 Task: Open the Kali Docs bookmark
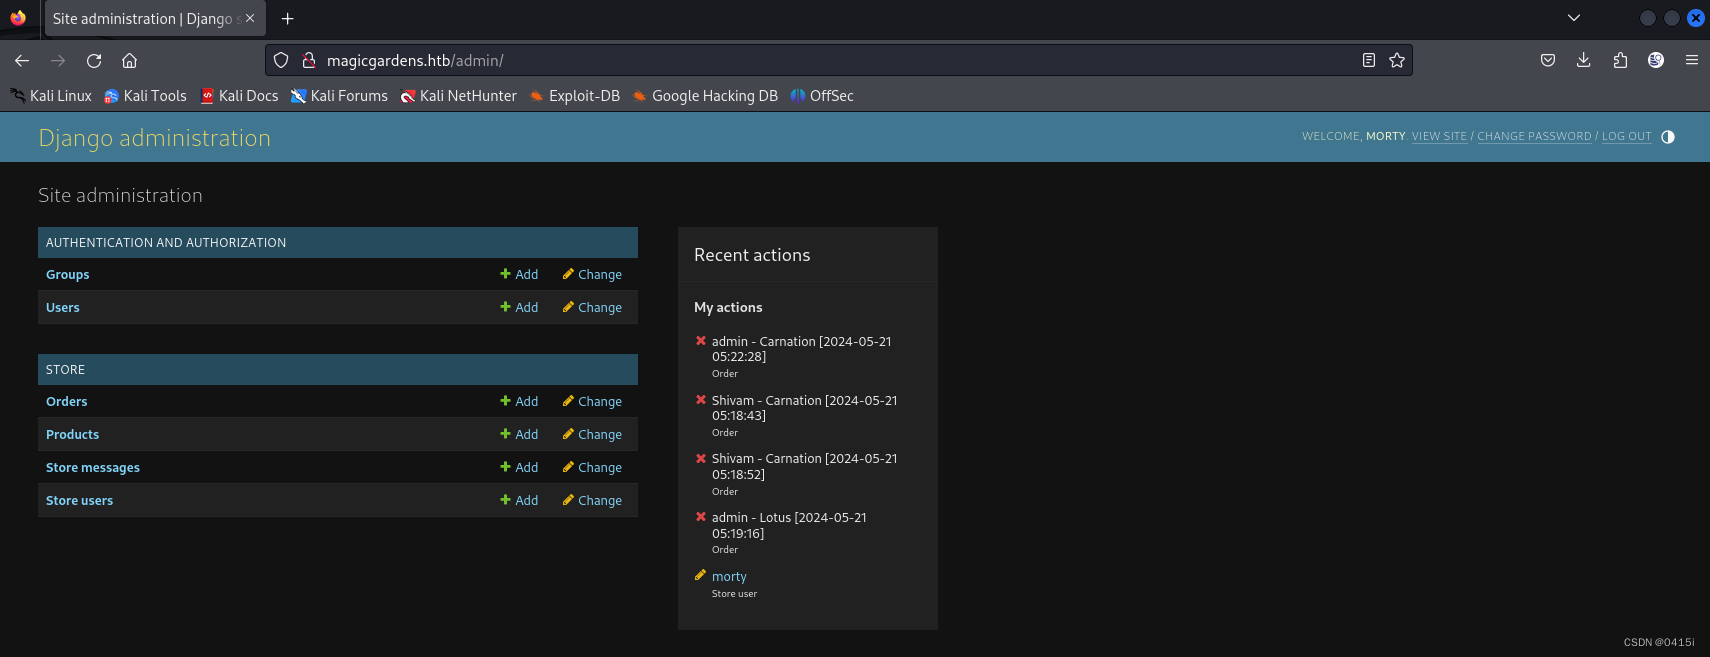coord(239,96)
